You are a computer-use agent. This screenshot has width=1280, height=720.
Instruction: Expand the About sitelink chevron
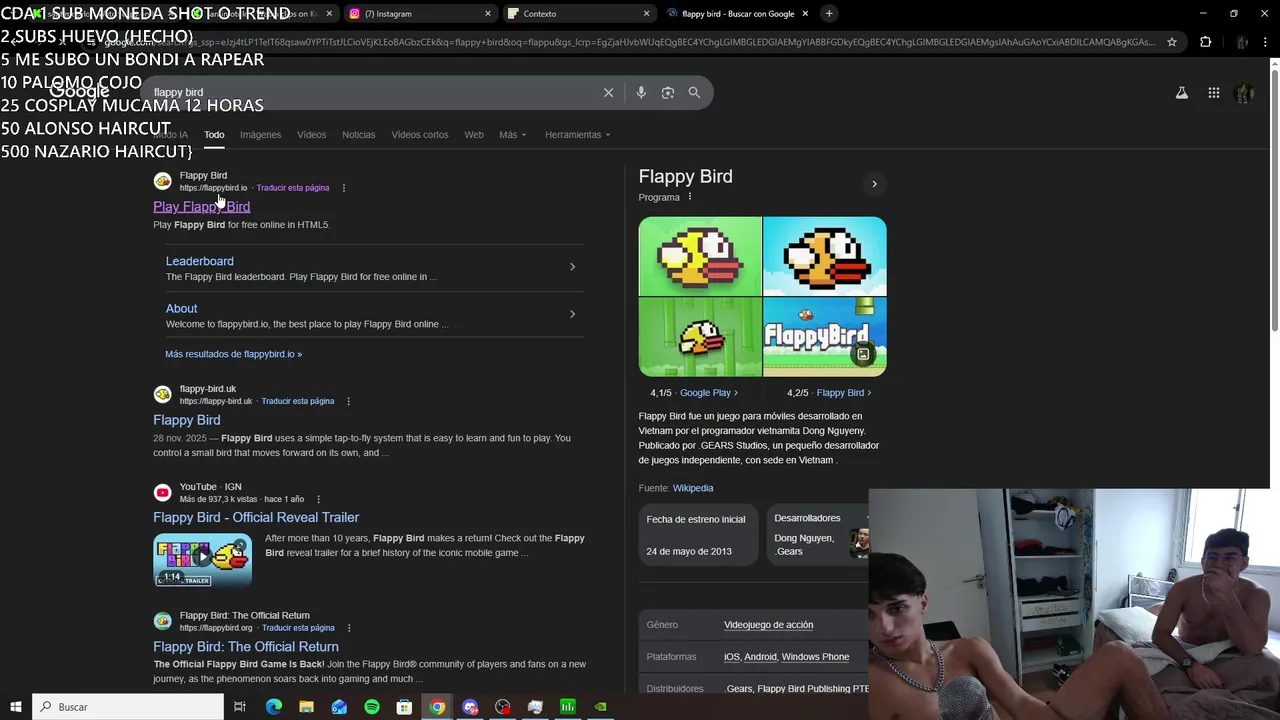click(x=572, y=314)
